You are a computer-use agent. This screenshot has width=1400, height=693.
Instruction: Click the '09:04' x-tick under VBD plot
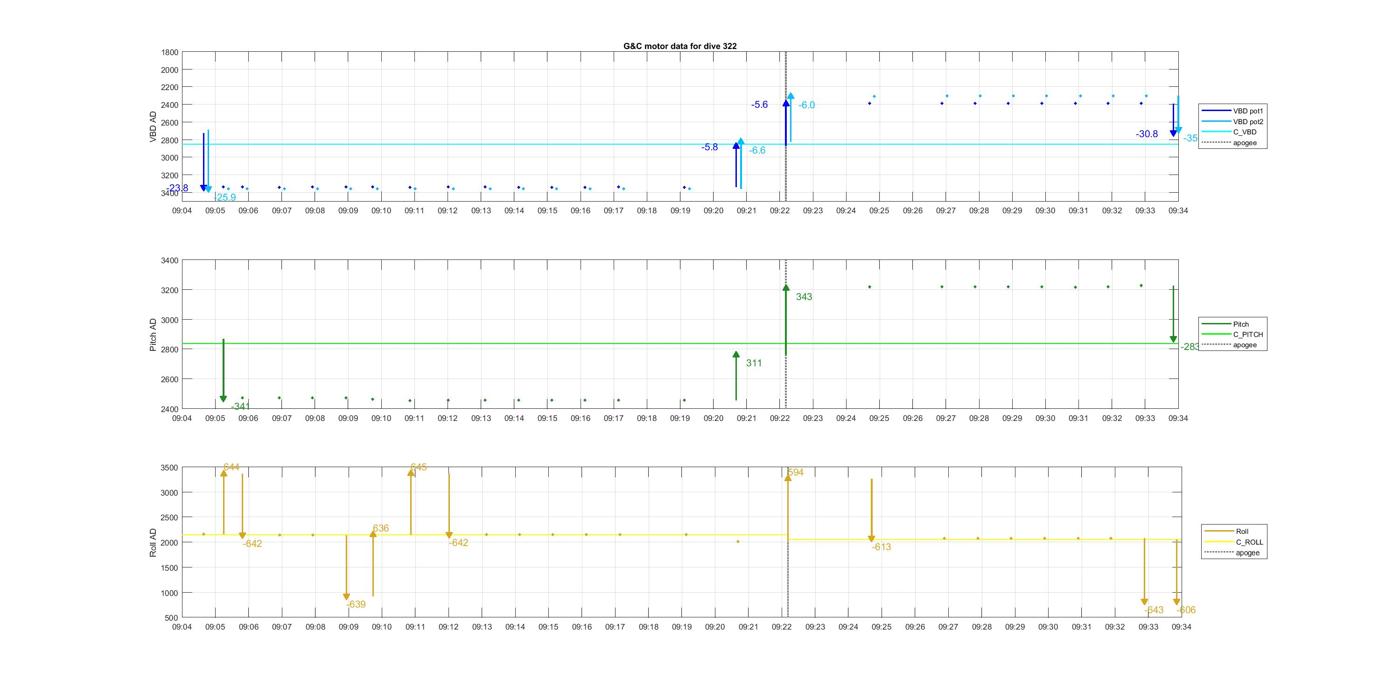click(x=182, y=211)
